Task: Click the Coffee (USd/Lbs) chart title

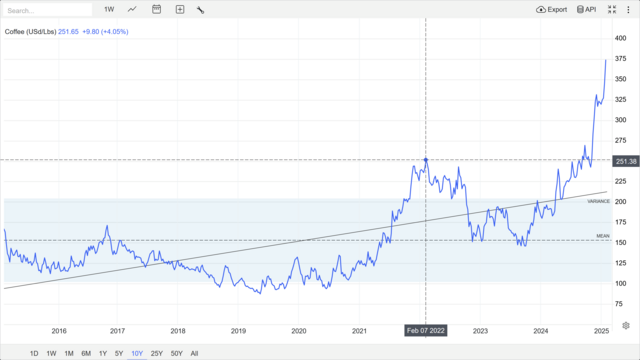Action: [30, 31]
